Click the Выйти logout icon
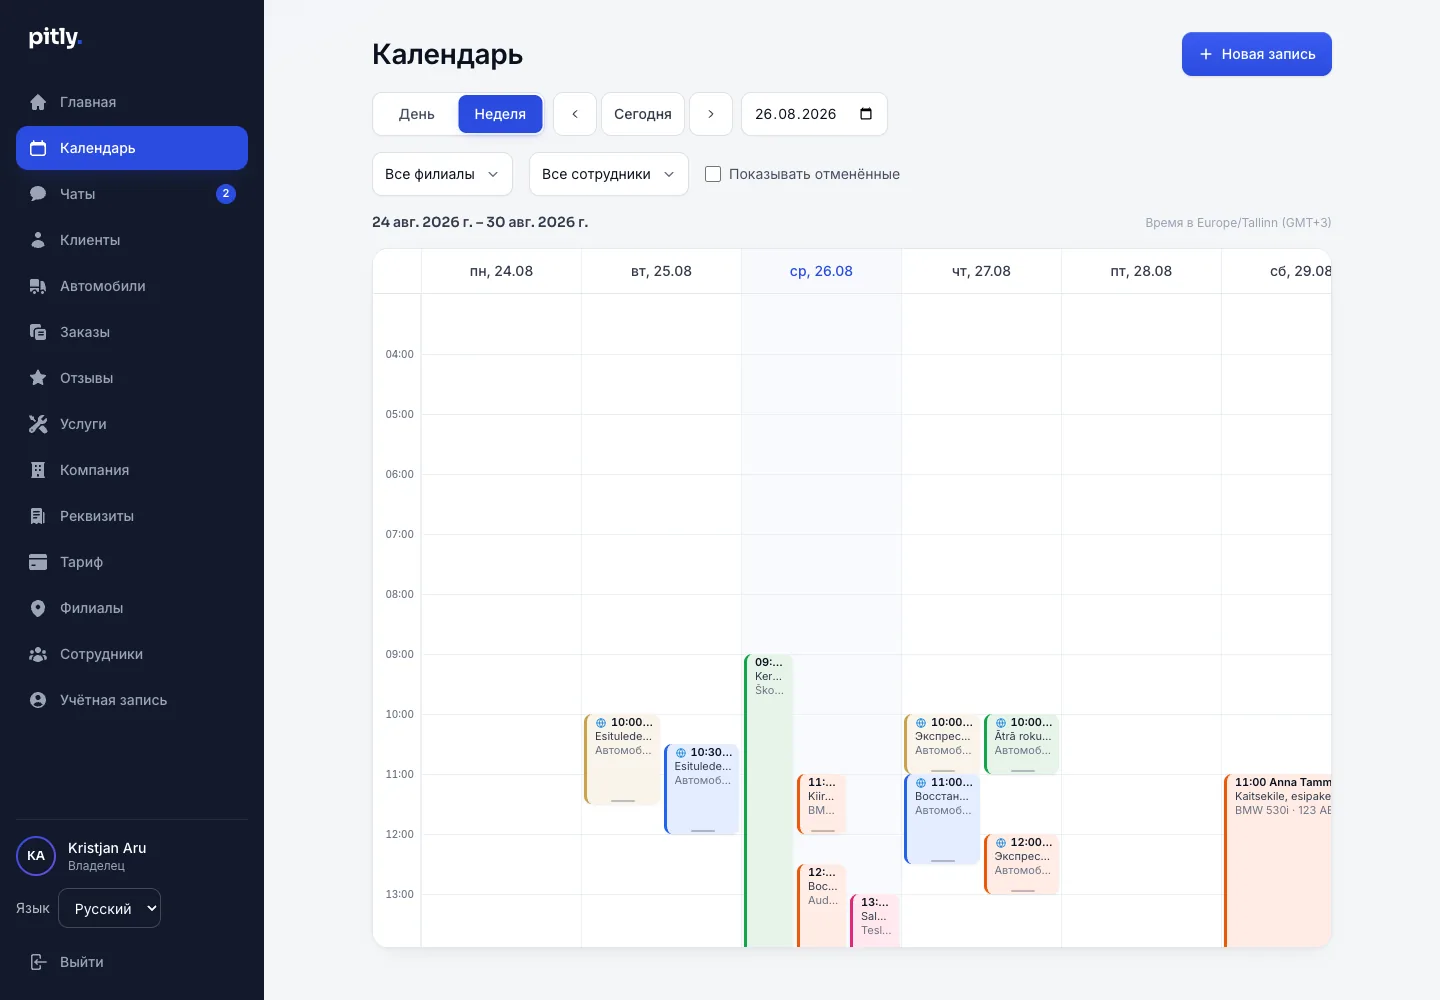 38,962
